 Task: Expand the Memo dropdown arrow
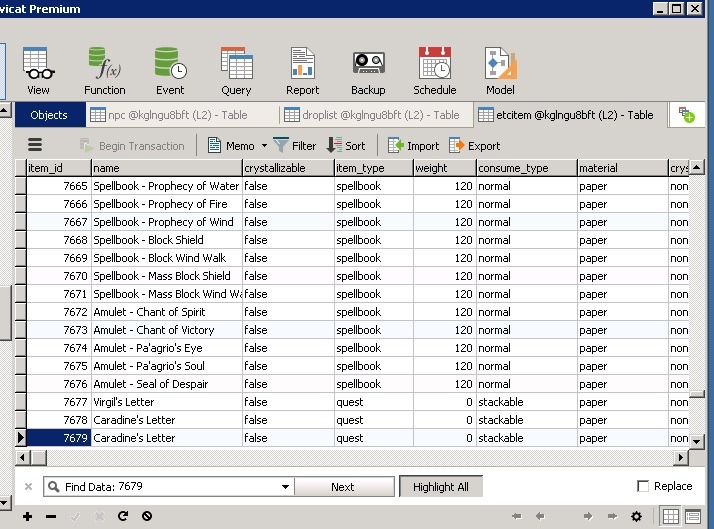[264, 146]
